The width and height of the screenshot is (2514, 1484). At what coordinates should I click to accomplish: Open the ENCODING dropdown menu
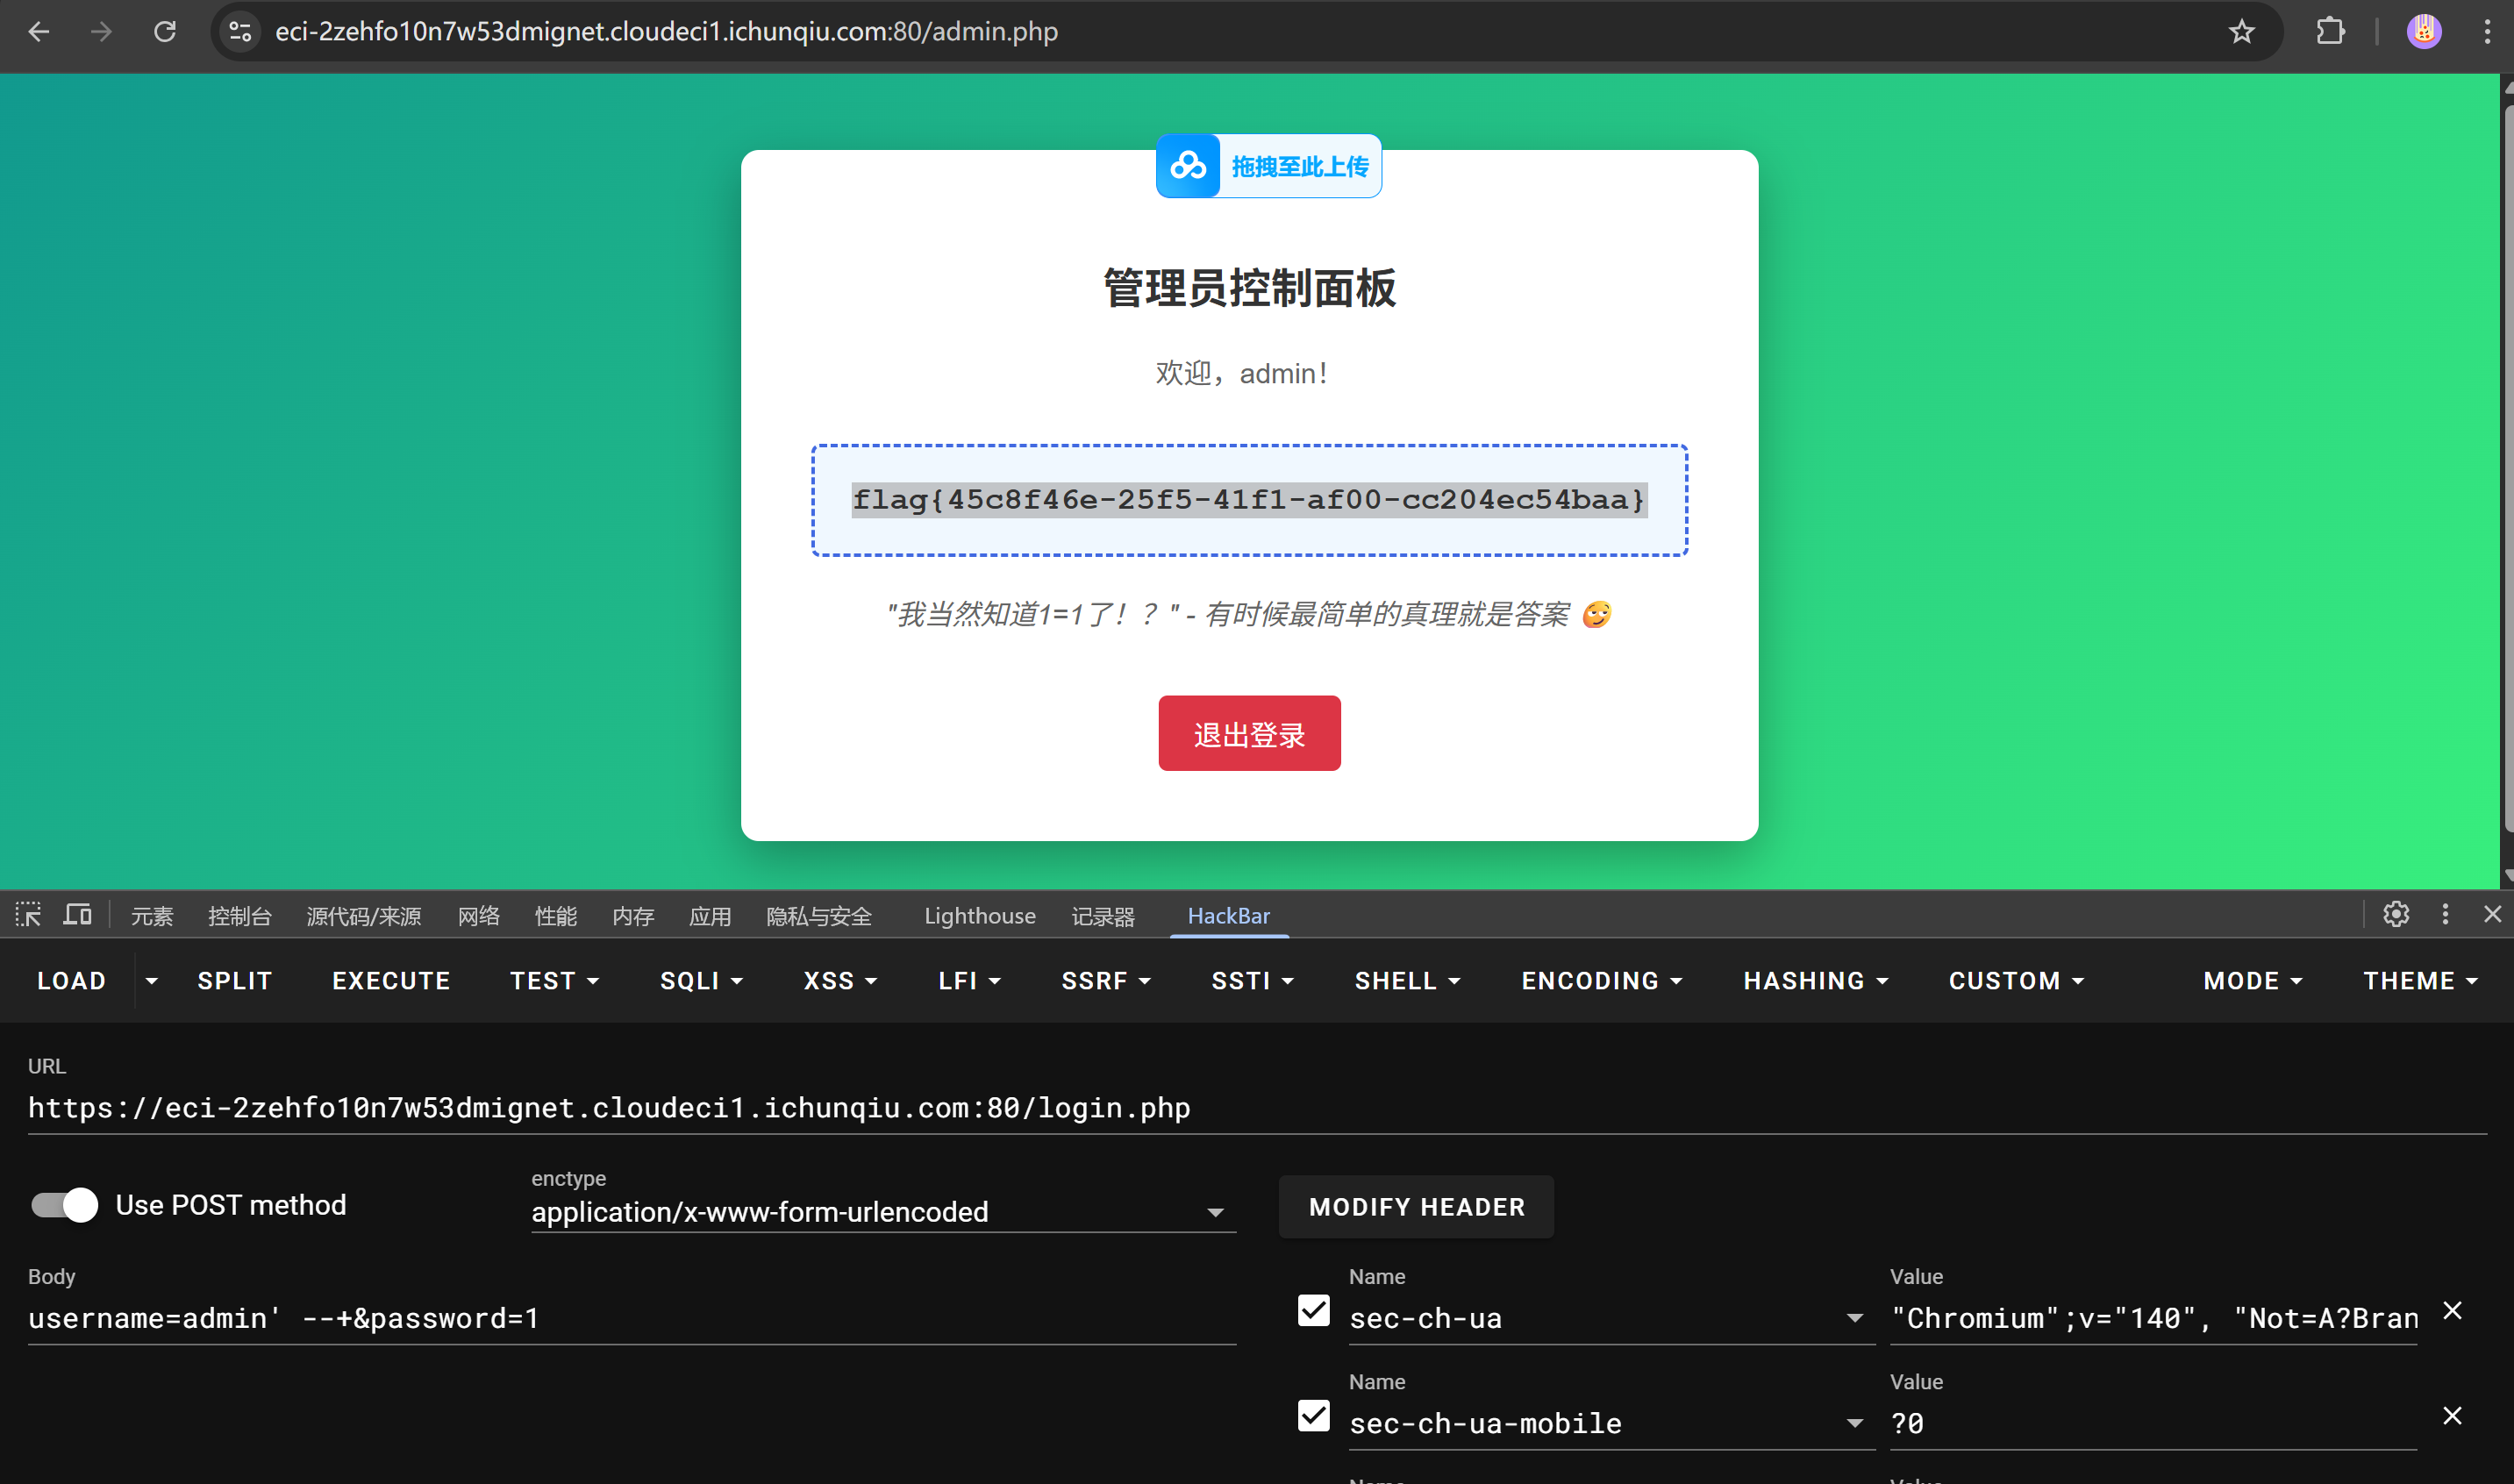(1601, 981)
